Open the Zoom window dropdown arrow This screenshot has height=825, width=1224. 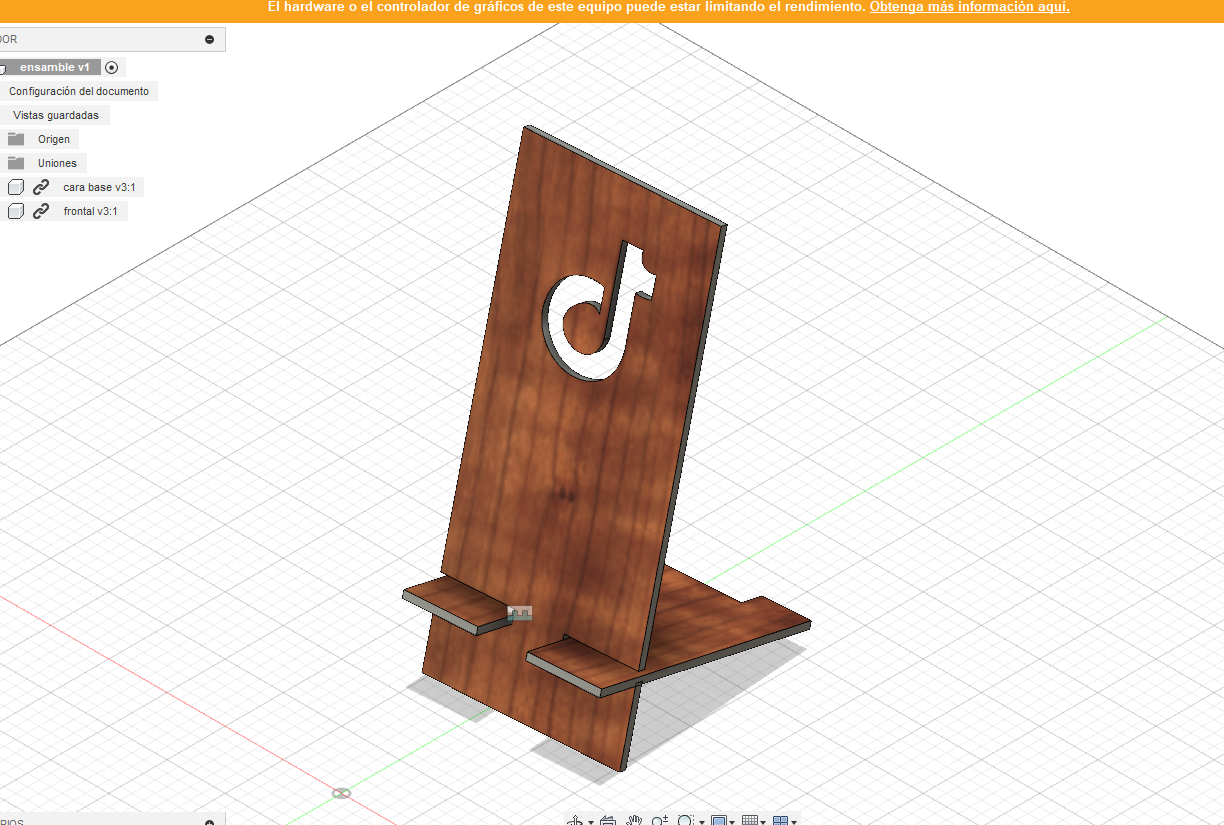click(x=701, y=821)
